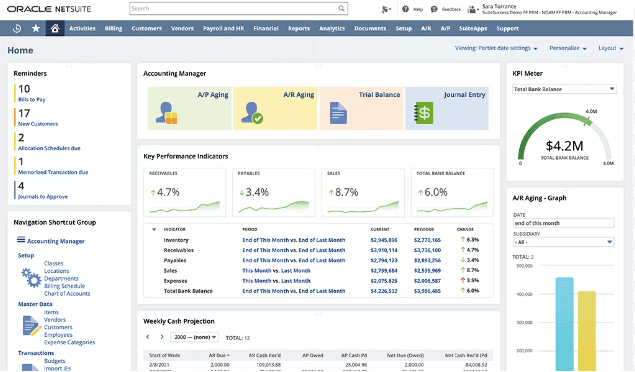Expand the Personalize dropdown

coord(568,48)
